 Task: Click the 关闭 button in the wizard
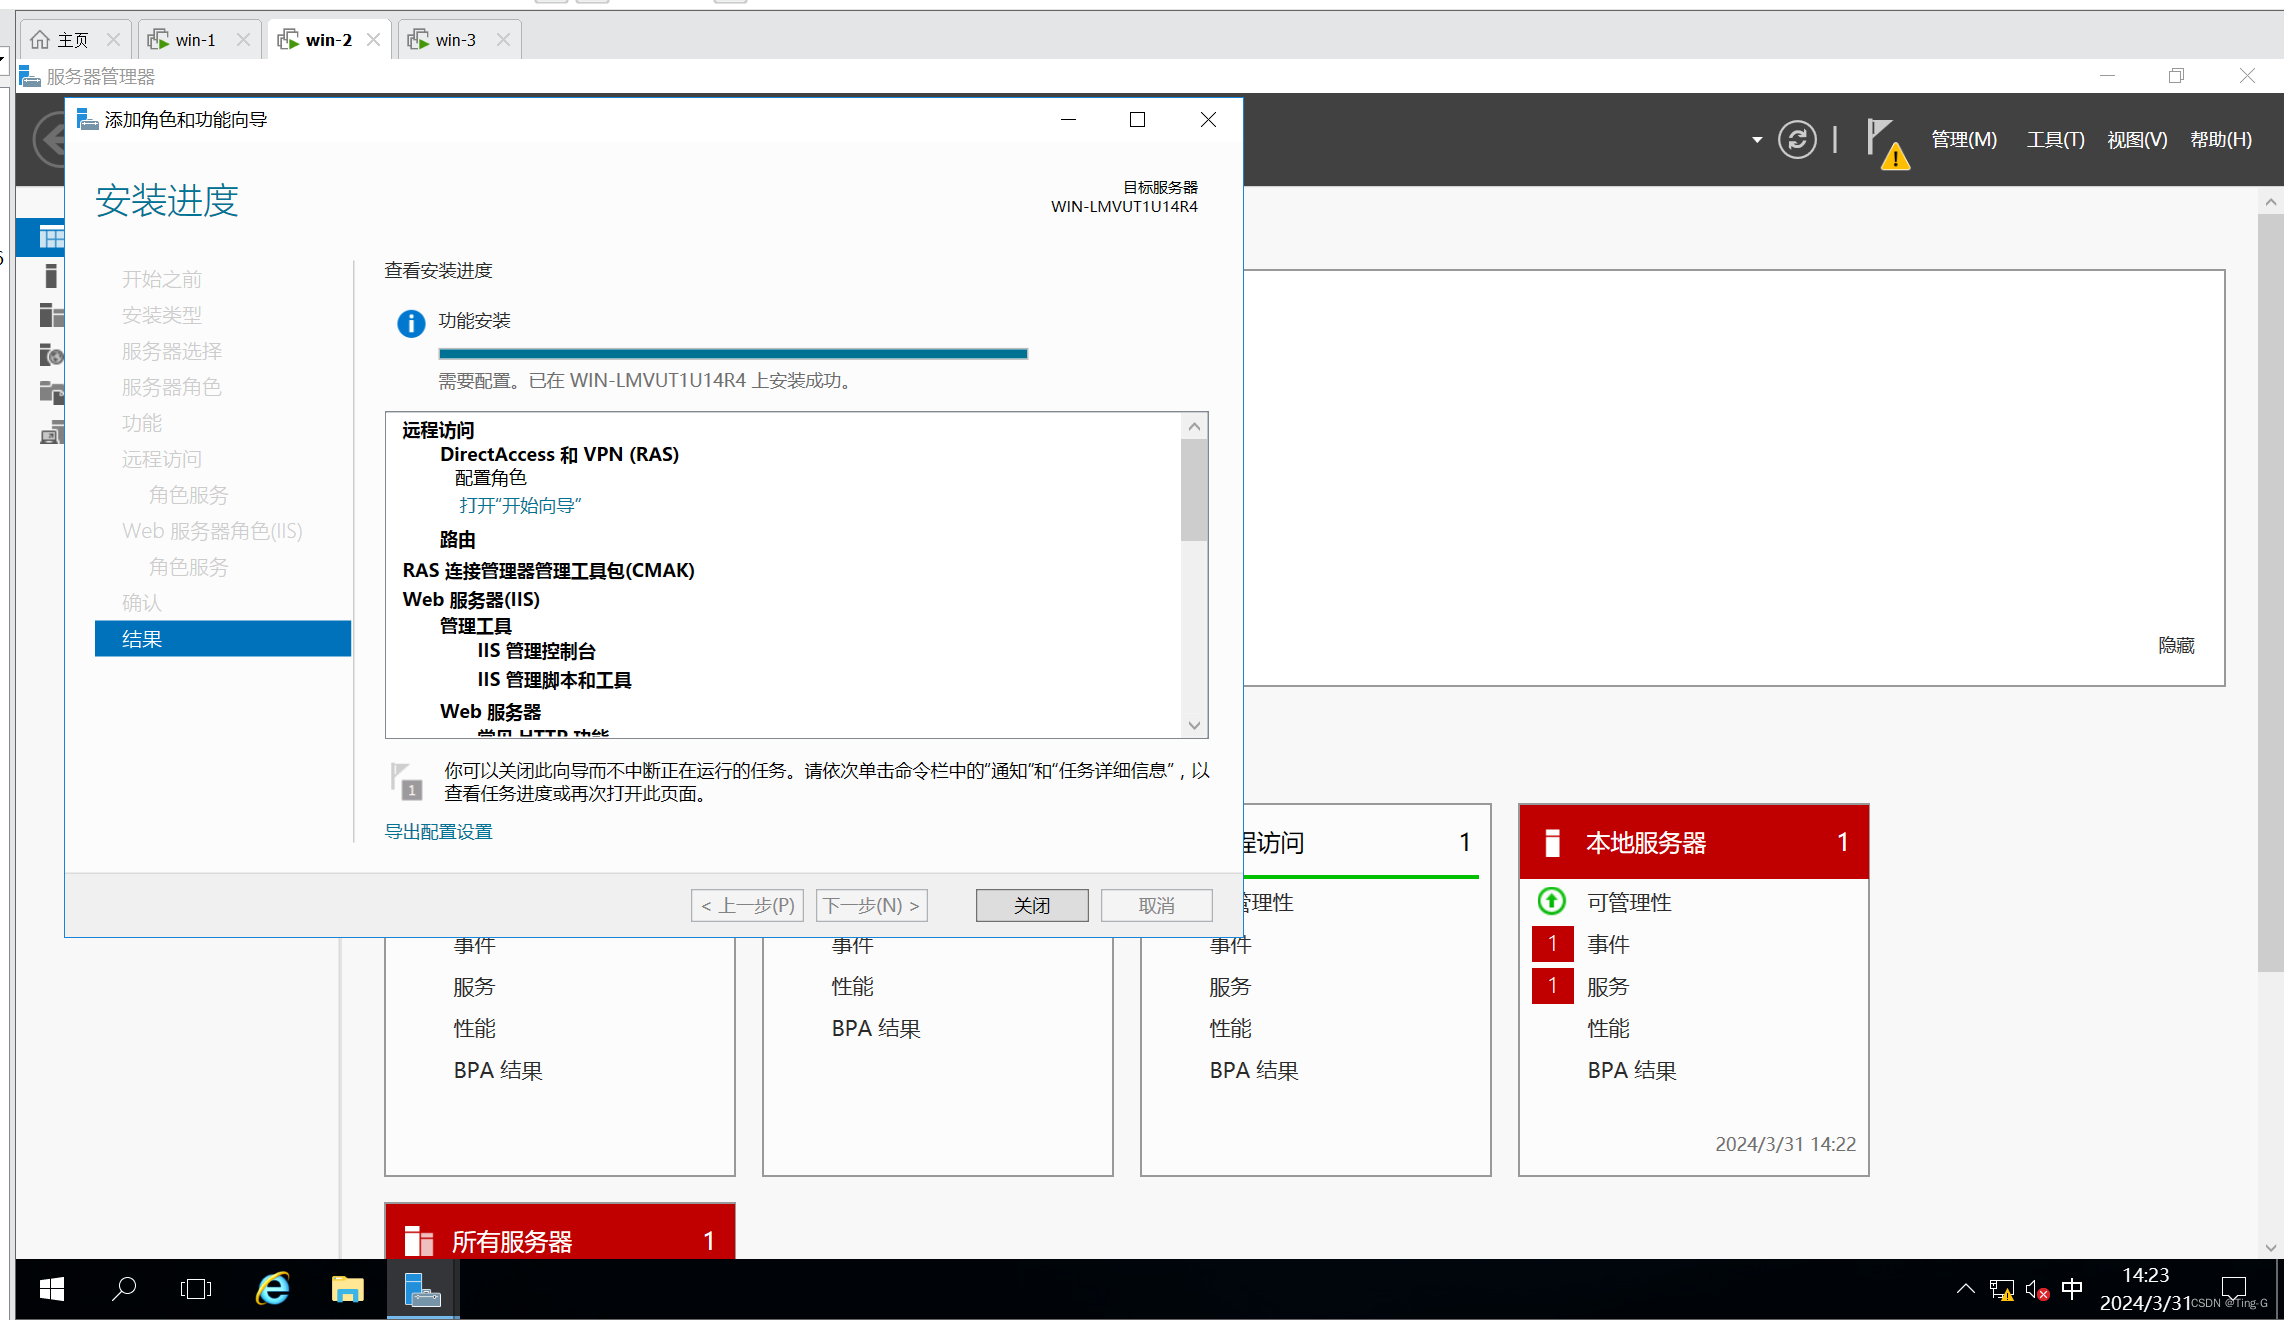tap(1031, 906)
